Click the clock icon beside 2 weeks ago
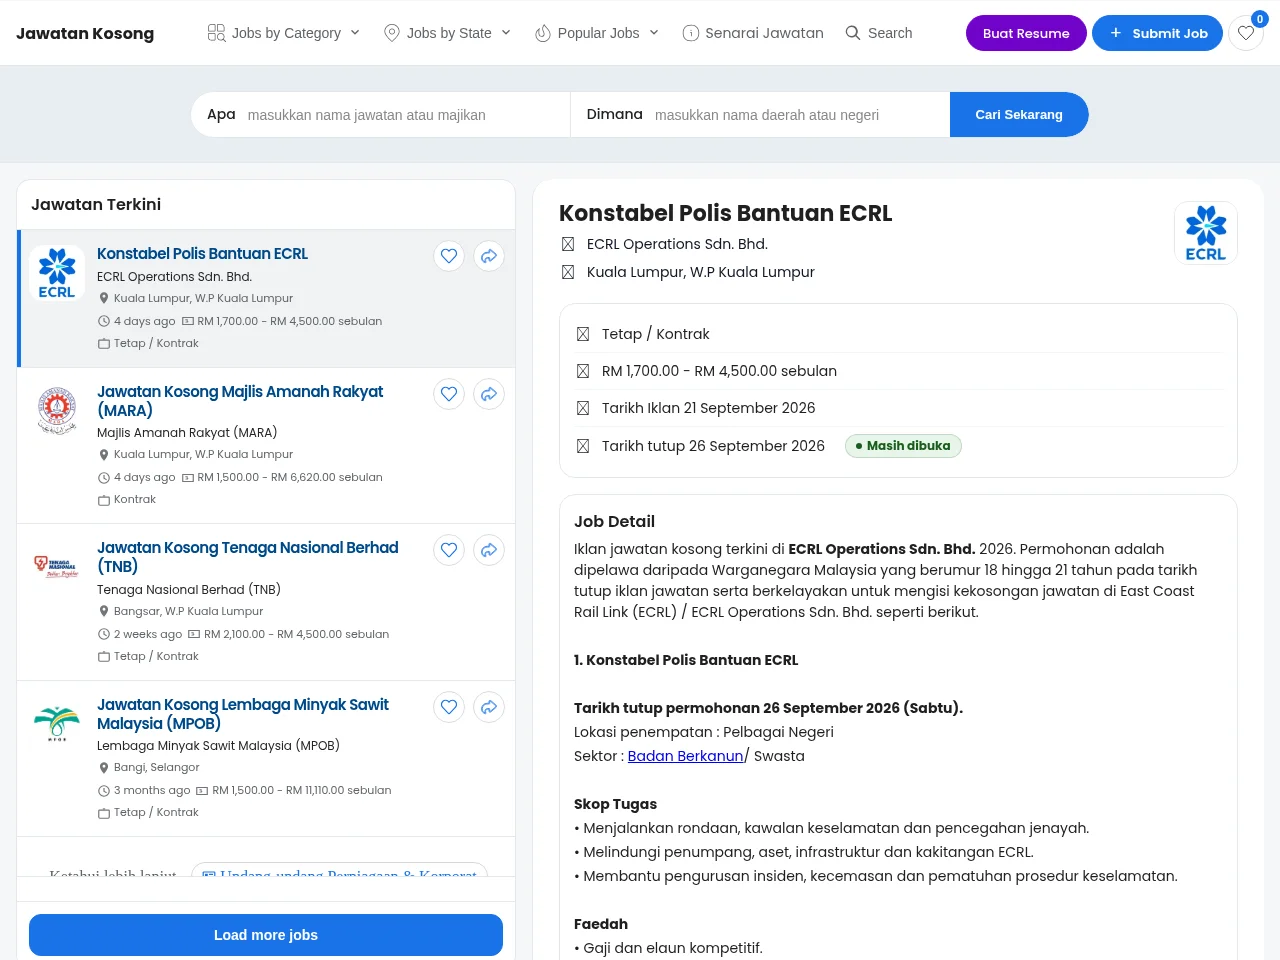The width and height of the screenshot is (1280, 960). pyautogui.click(x=104, y=634)
